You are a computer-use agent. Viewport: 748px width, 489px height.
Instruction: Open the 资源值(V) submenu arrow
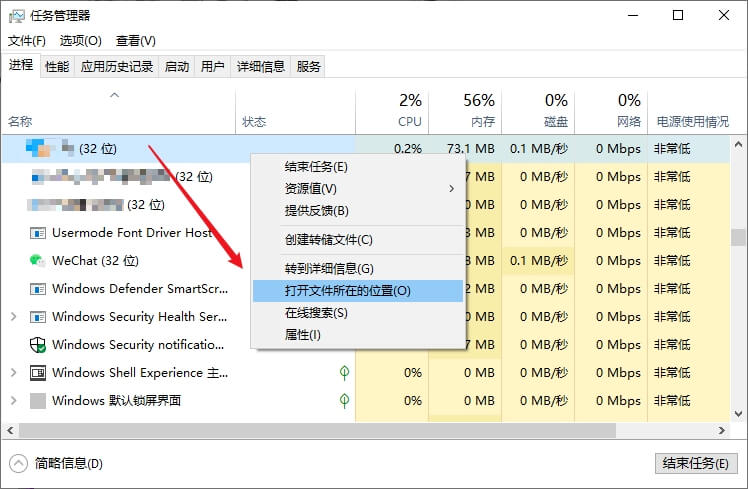click(x=451, y=189)
